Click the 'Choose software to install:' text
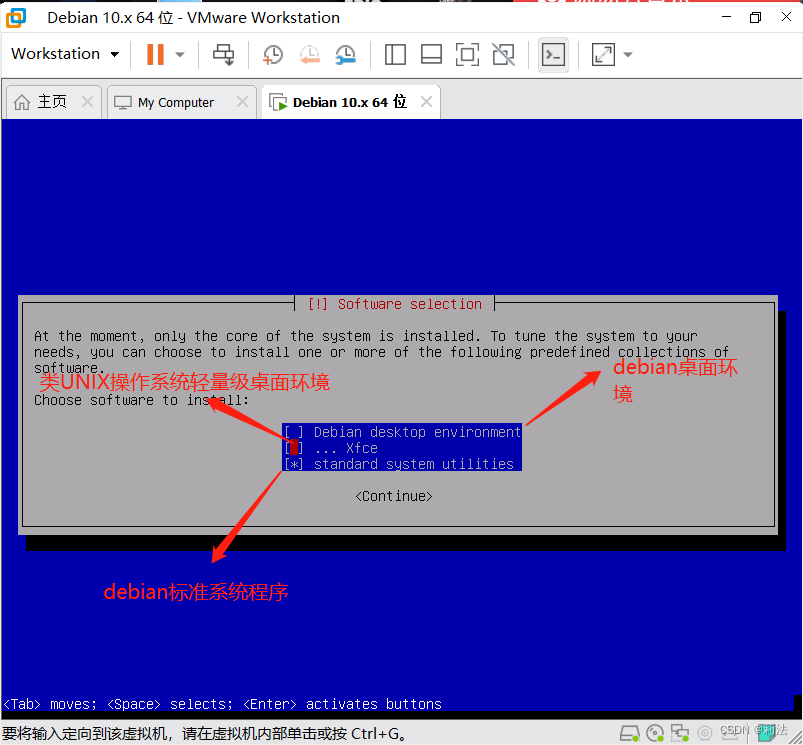Image resolution: width=803 pixels, height=745 pixels. tap(141, 400)
